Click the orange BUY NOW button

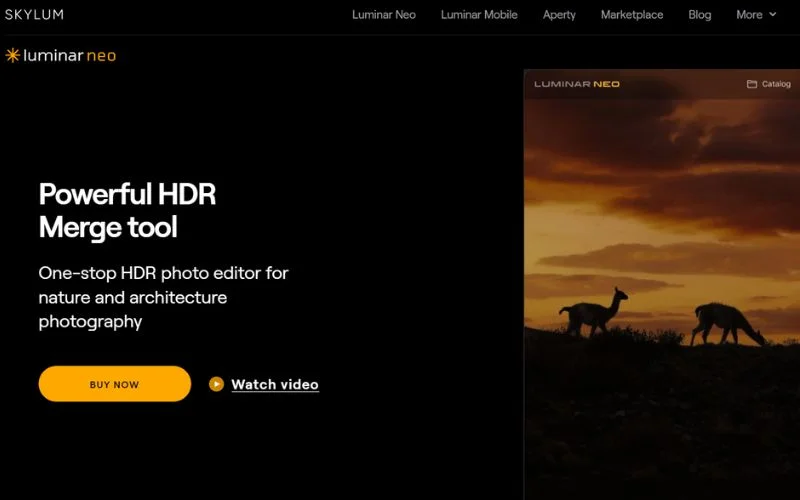[x=114, y=384]
